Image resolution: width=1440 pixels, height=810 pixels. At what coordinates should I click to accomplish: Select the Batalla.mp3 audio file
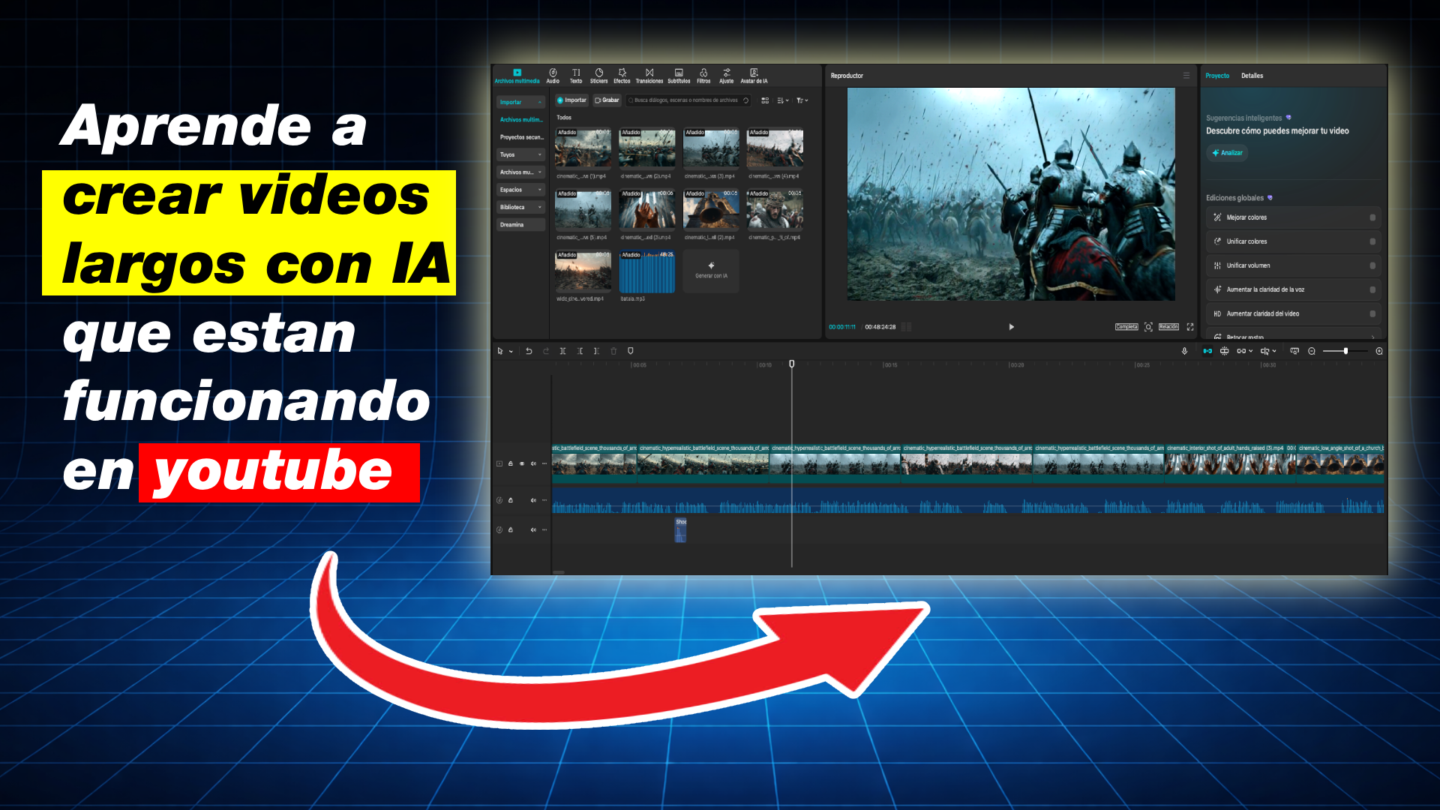pos(647,272)
